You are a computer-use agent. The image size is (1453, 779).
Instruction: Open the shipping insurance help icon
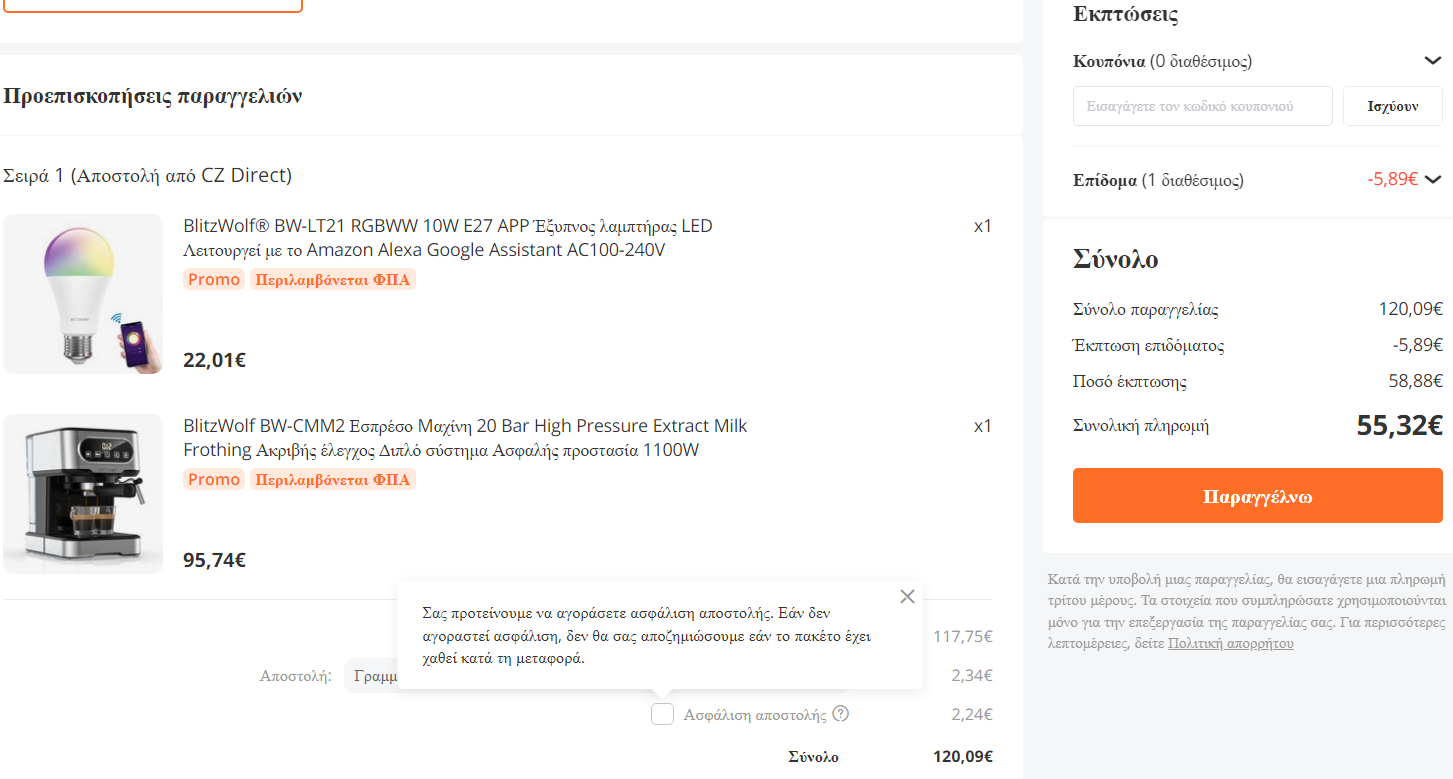tap(841, 714)
